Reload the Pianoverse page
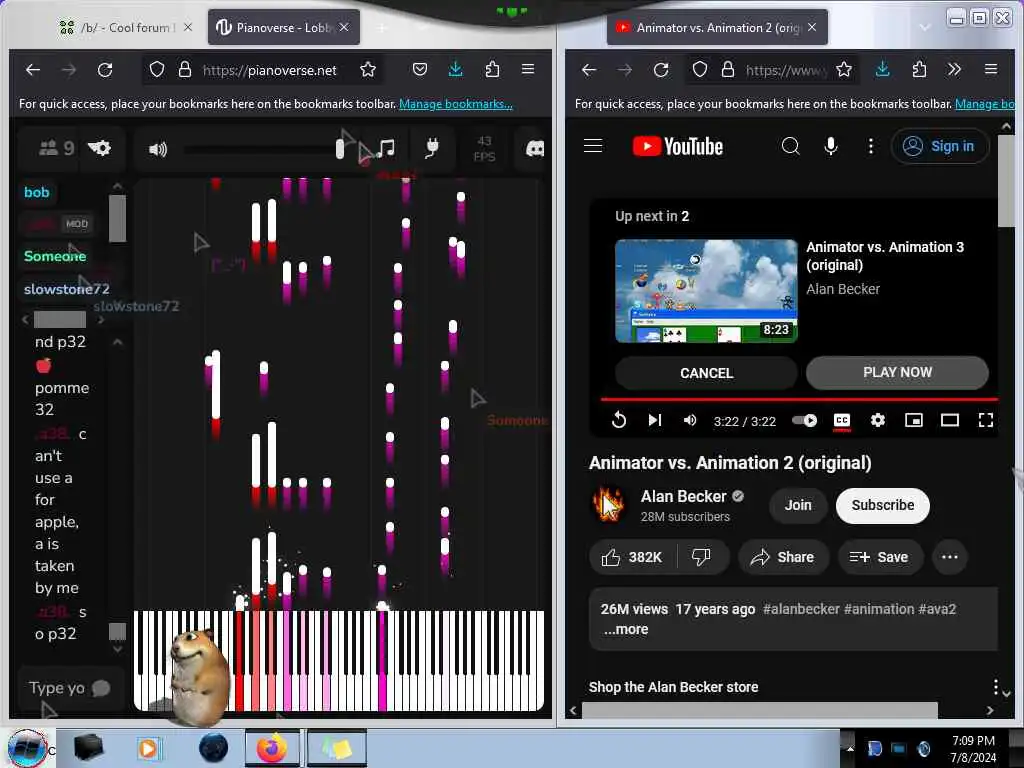 click(x=104, y=70)
